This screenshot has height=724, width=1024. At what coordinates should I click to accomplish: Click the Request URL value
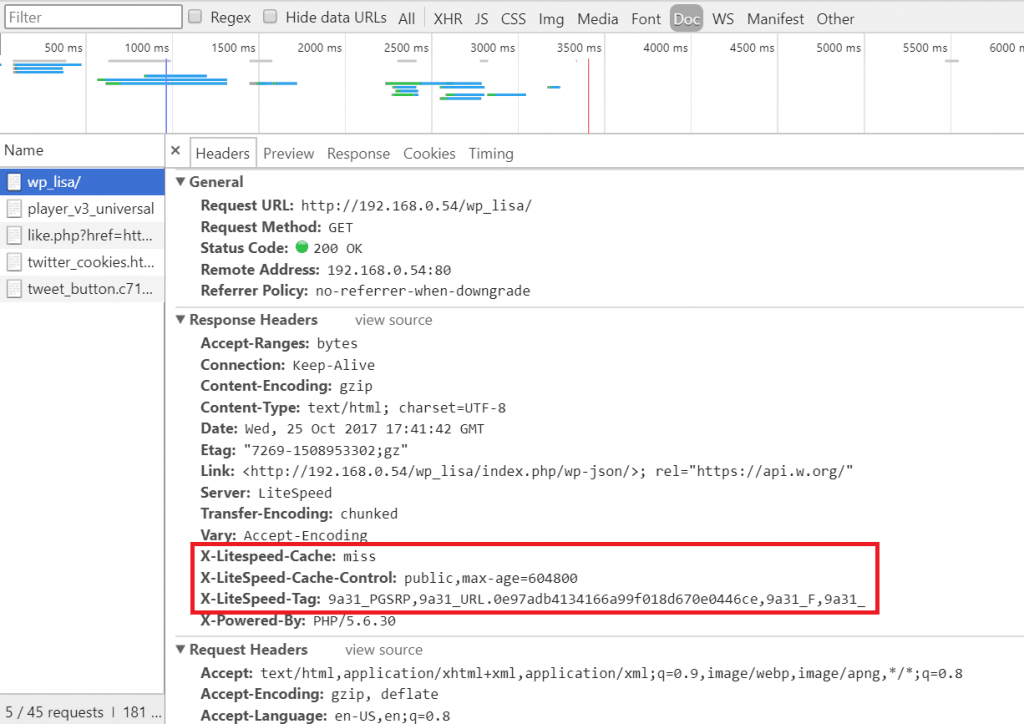tap(416, 206)
